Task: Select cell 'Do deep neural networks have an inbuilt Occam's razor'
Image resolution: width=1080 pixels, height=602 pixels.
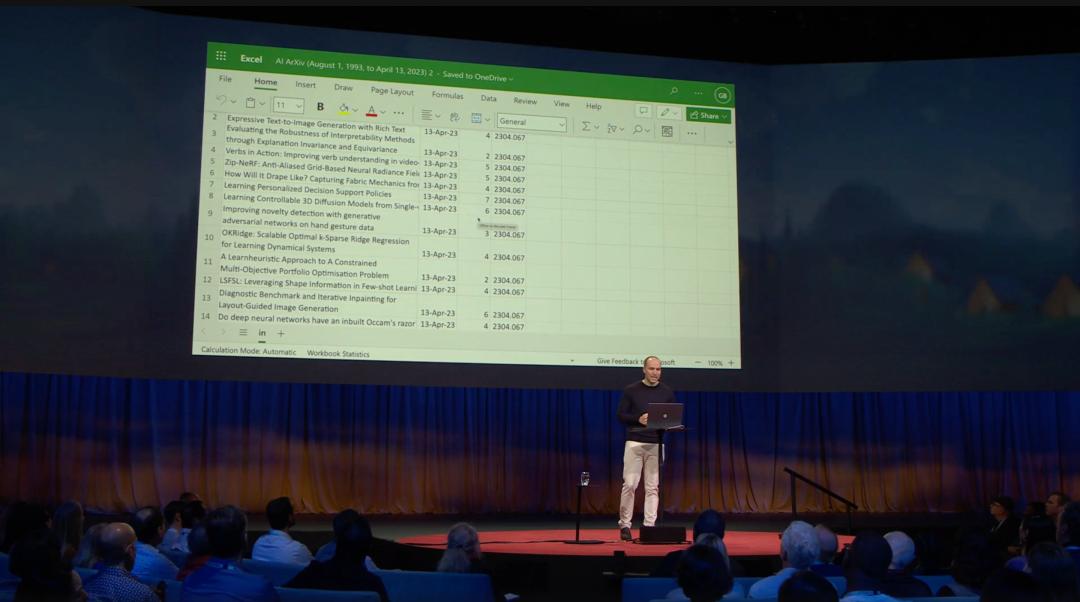Action: (x=316, y=321)
